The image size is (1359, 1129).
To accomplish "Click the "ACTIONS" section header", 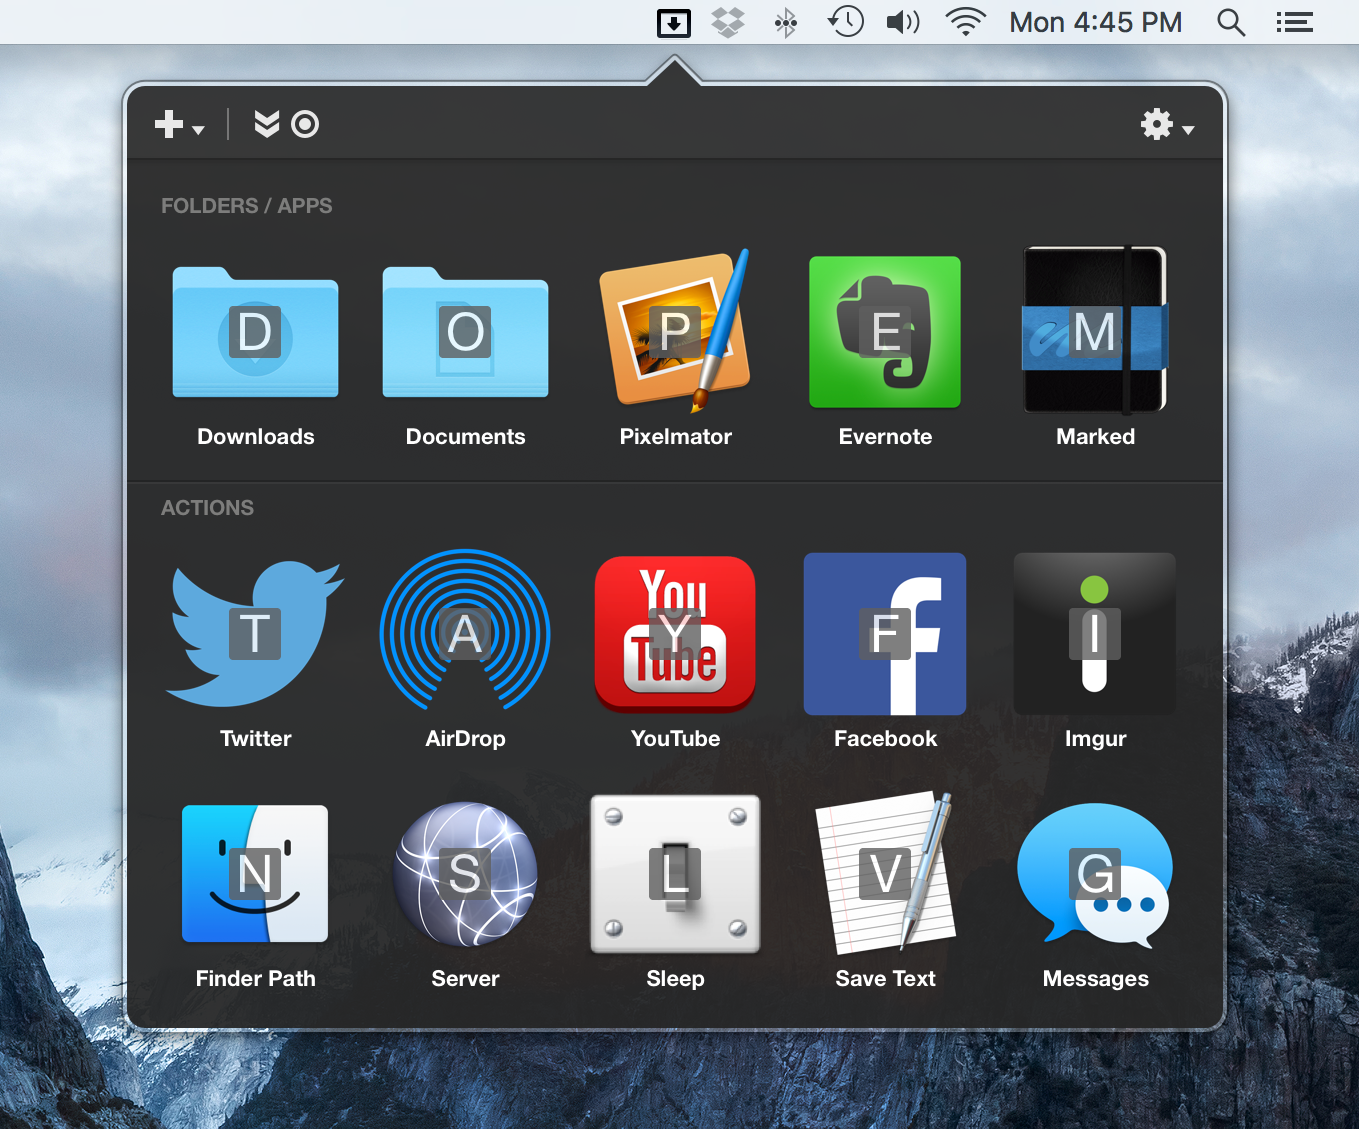I will pyautogui.click(x=208, y=508).
